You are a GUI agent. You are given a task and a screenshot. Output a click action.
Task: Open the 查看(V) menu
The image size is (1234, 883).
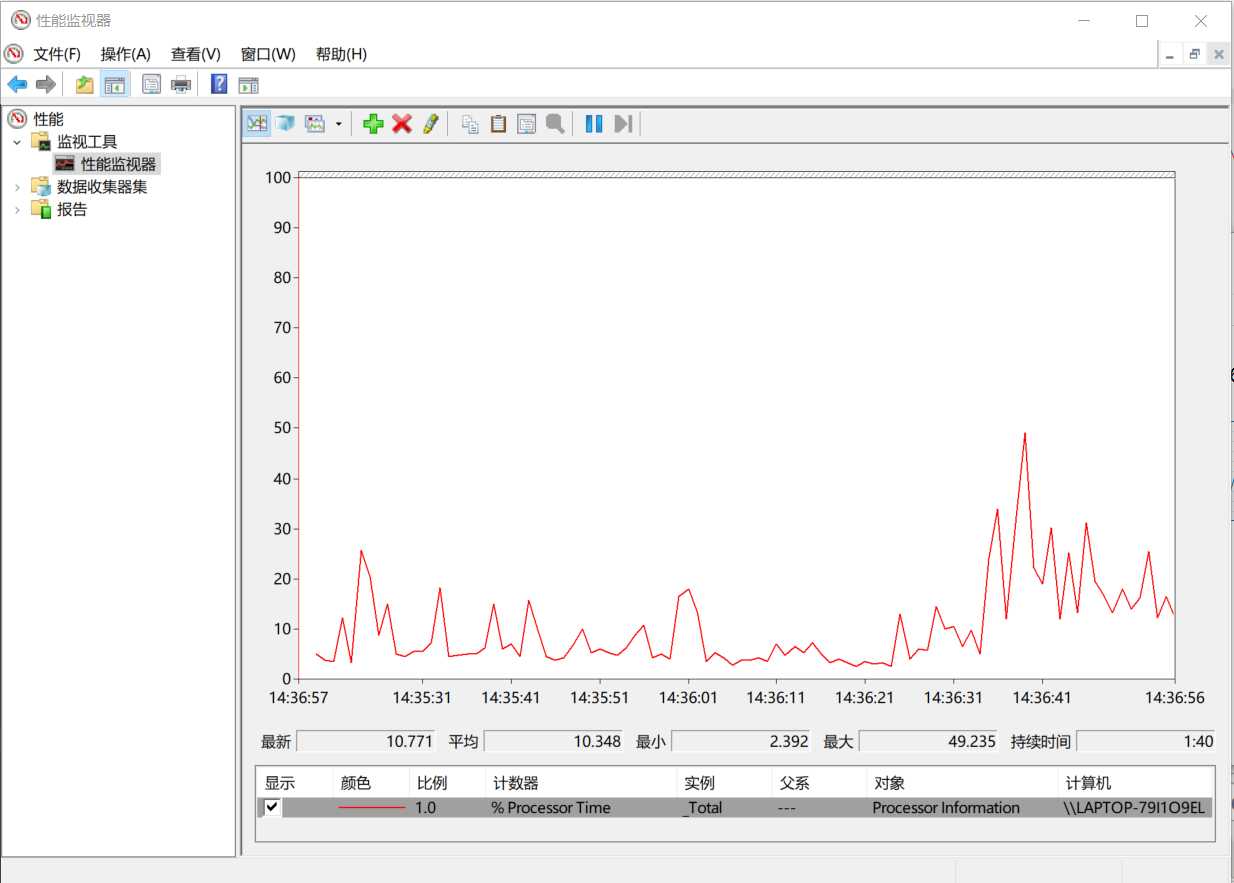[196, 54]
